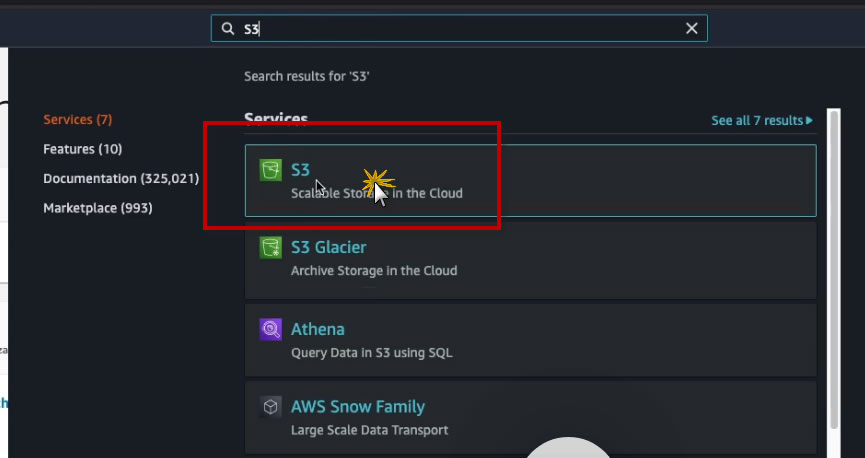
Task: Click the purple Athena service icon
Action: 270,329
